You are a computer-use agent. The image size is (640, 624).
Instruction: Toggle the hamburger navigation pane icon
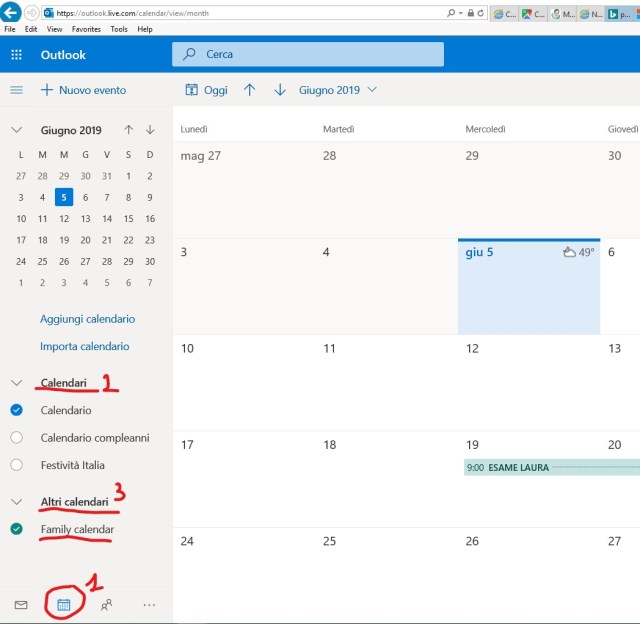16,90
